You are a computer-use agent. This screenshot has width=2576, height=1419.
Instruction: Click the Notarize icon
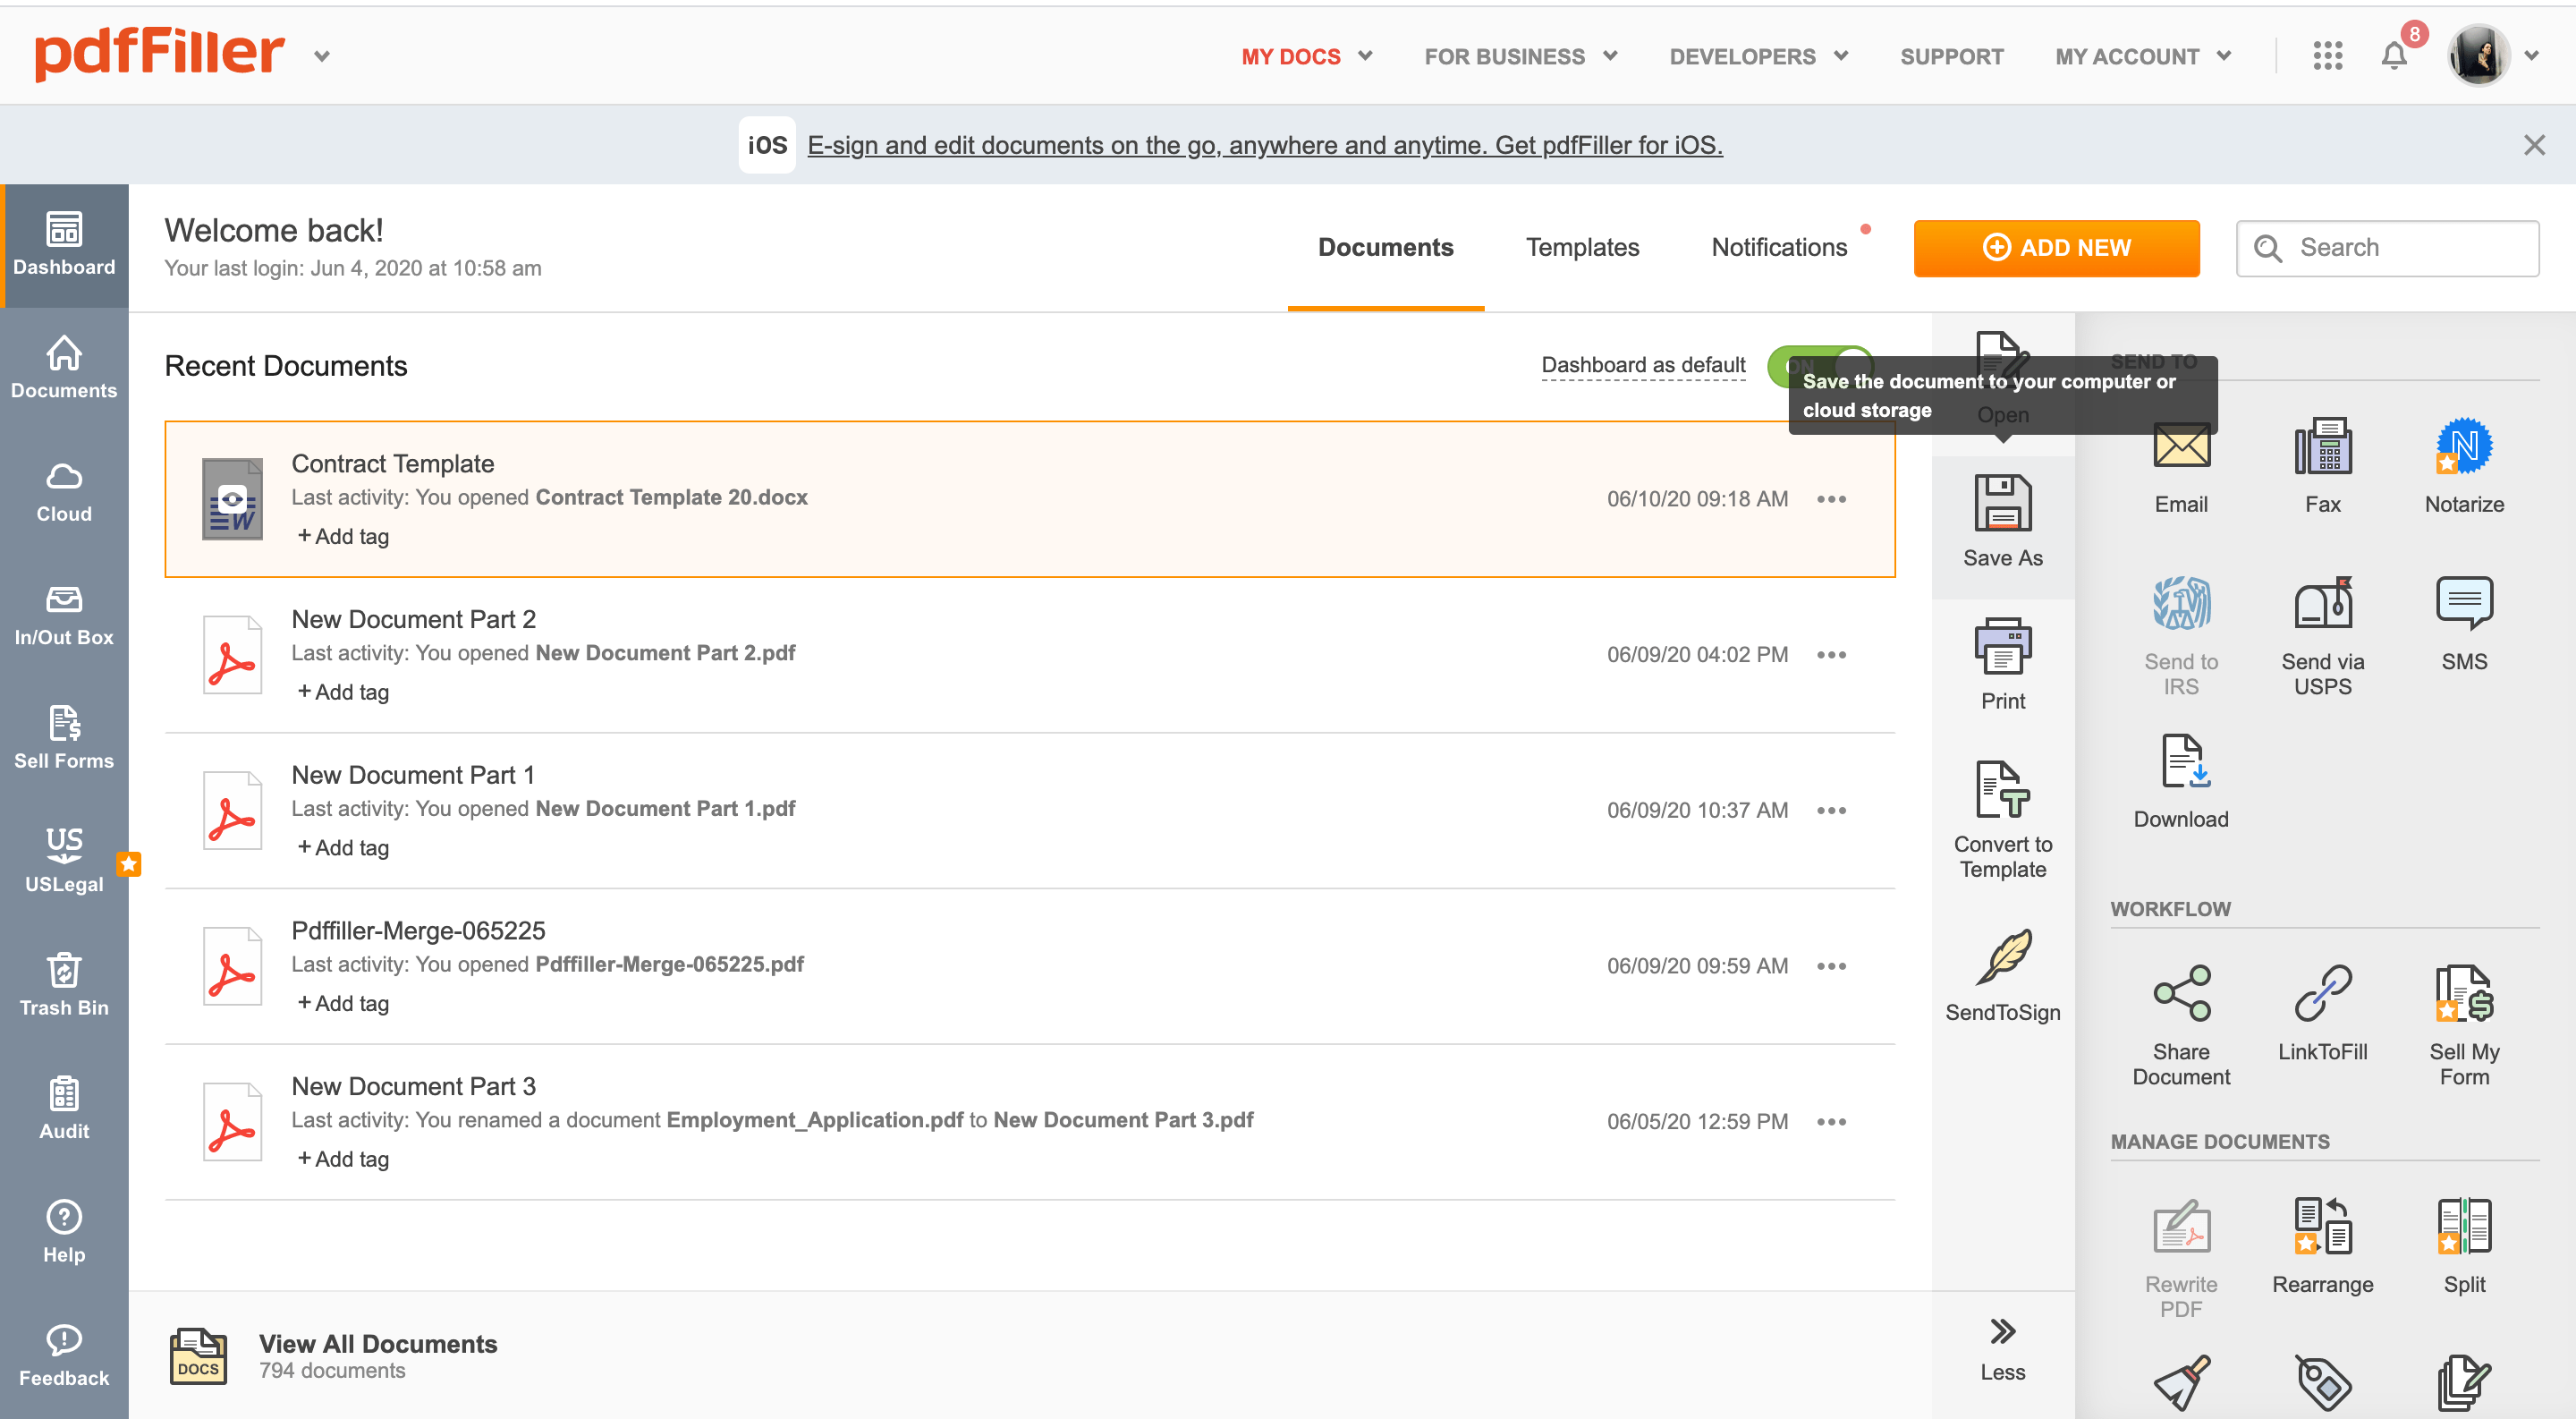(x=2464, y=446)
